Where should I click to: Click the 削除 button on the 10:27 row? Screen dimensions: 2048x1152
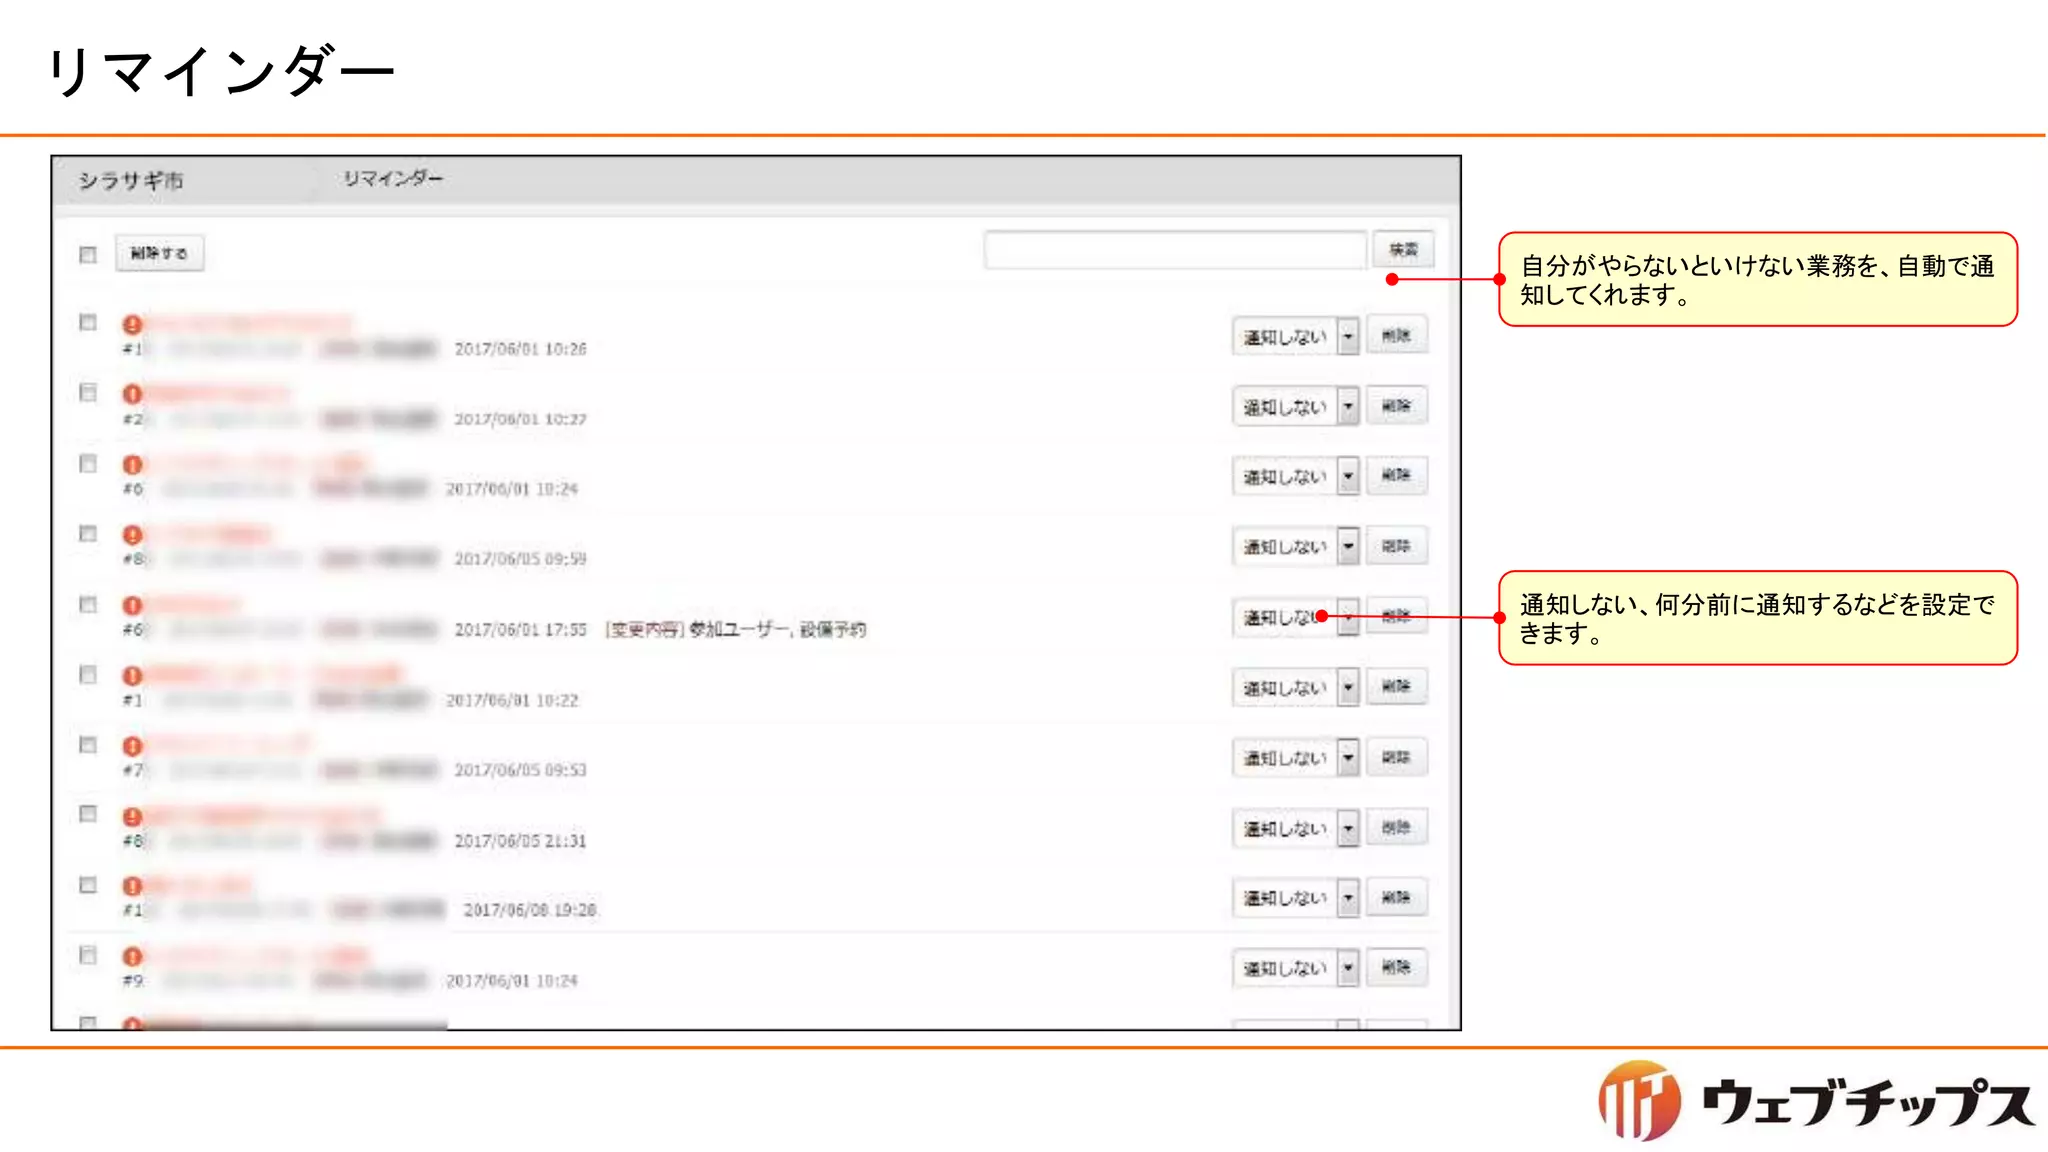pyautogui.click(x=1396, y=406)
